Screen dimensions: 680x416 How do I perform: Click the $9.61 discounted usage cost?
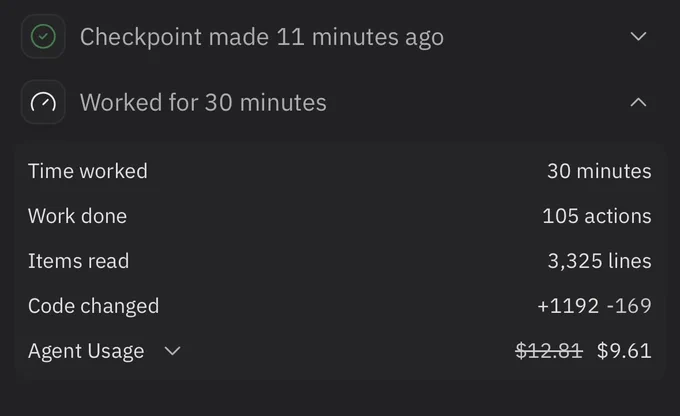tap(624, 351)
